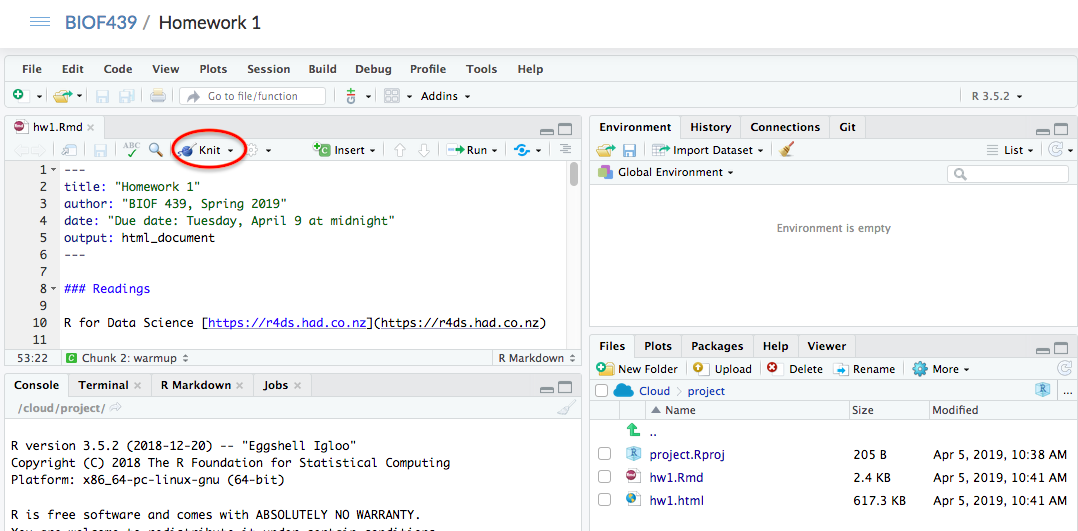Click the blue Publish icon
This screenshot has width=1078, height=531.
tap(522, 150)
